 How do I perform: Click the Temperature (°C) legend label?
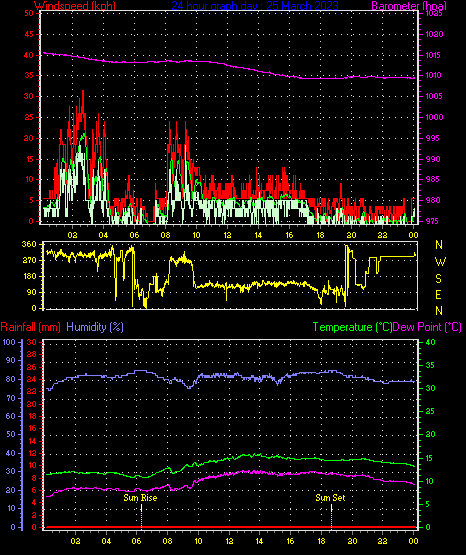(x=352, y=327)
